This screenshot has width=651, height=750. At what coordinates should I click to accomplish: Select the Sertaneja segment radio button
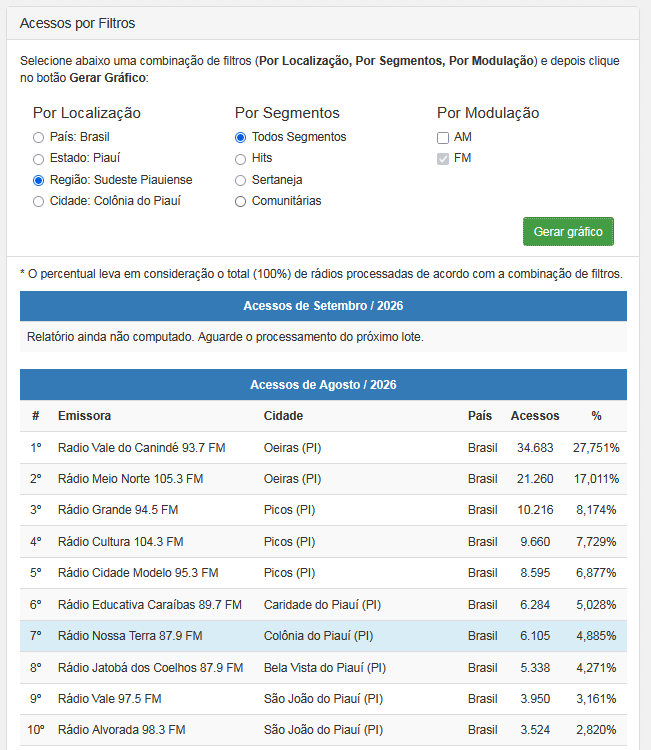(x=241, y=180)
